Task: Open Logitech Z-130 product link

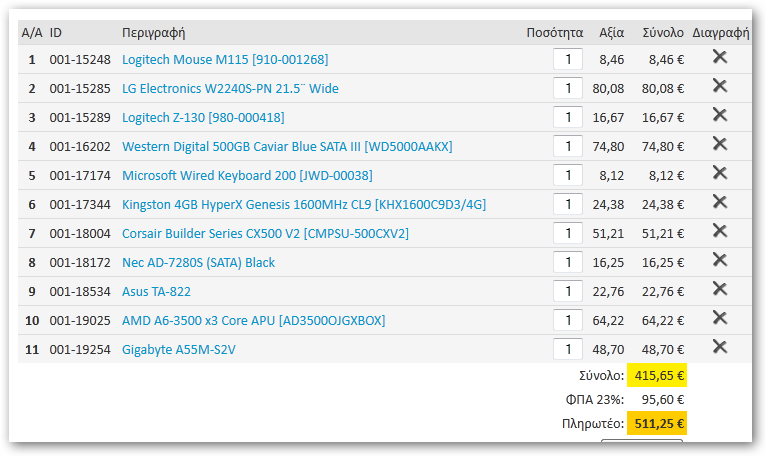Action: [203, 117]
